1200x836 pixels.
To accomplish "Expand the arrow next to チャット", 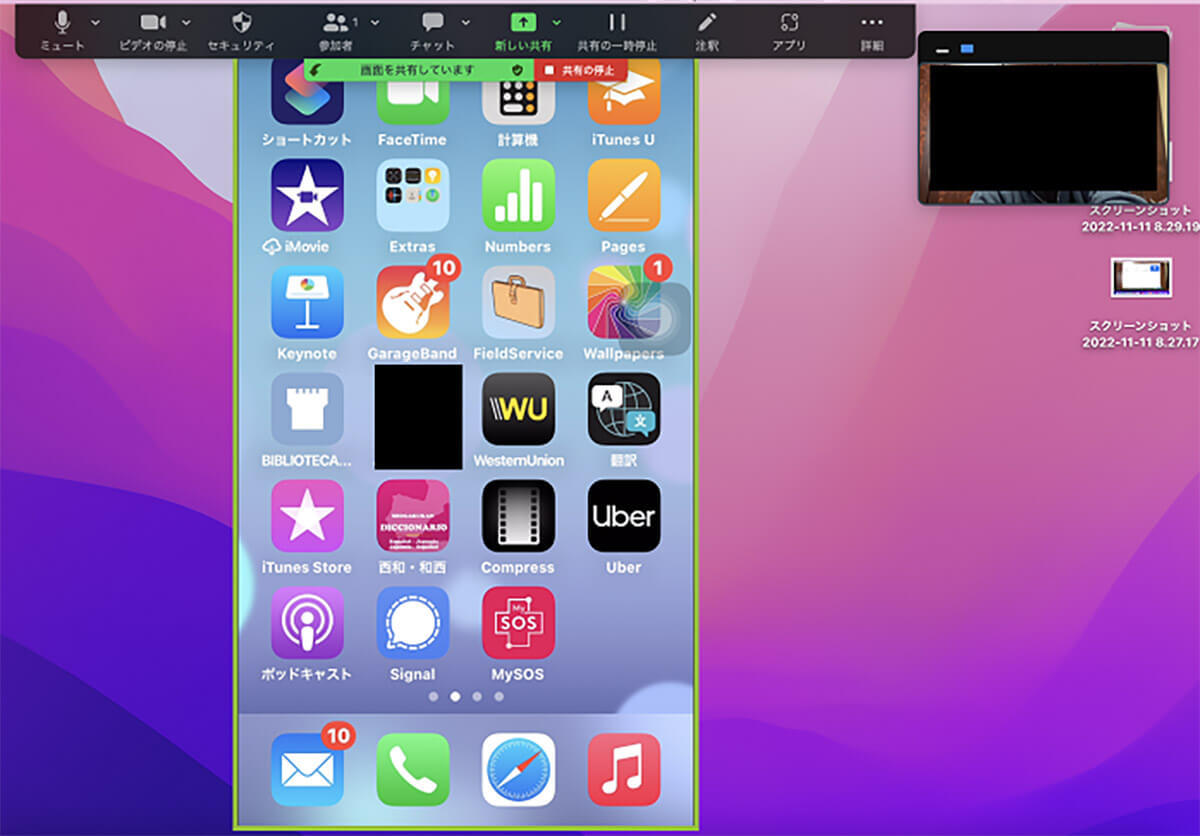I will [x=465, y=22].
